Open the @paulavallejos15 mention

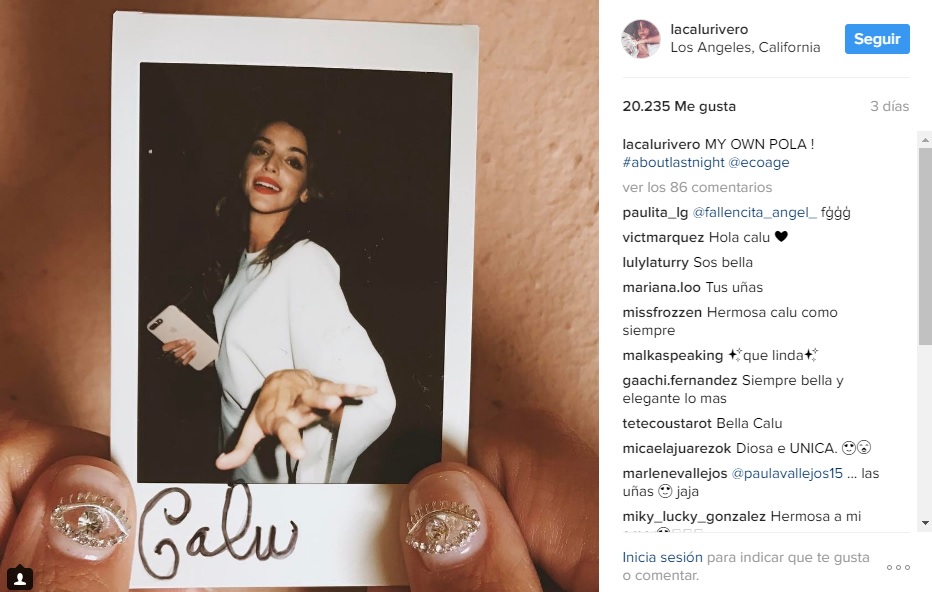click(787, 474)
